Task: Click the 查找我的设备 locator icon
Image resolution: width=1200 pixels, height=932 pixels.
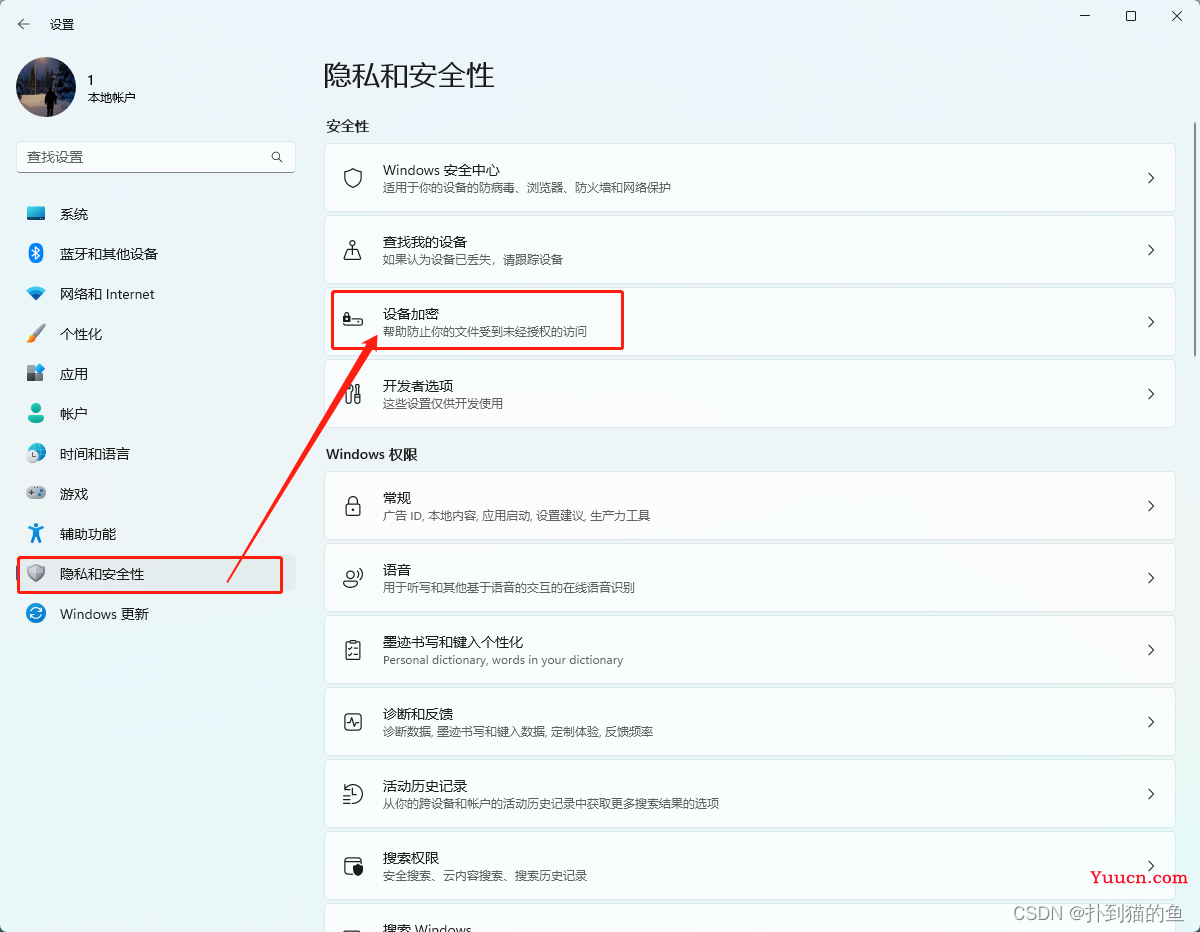Action: click(353, 250)
